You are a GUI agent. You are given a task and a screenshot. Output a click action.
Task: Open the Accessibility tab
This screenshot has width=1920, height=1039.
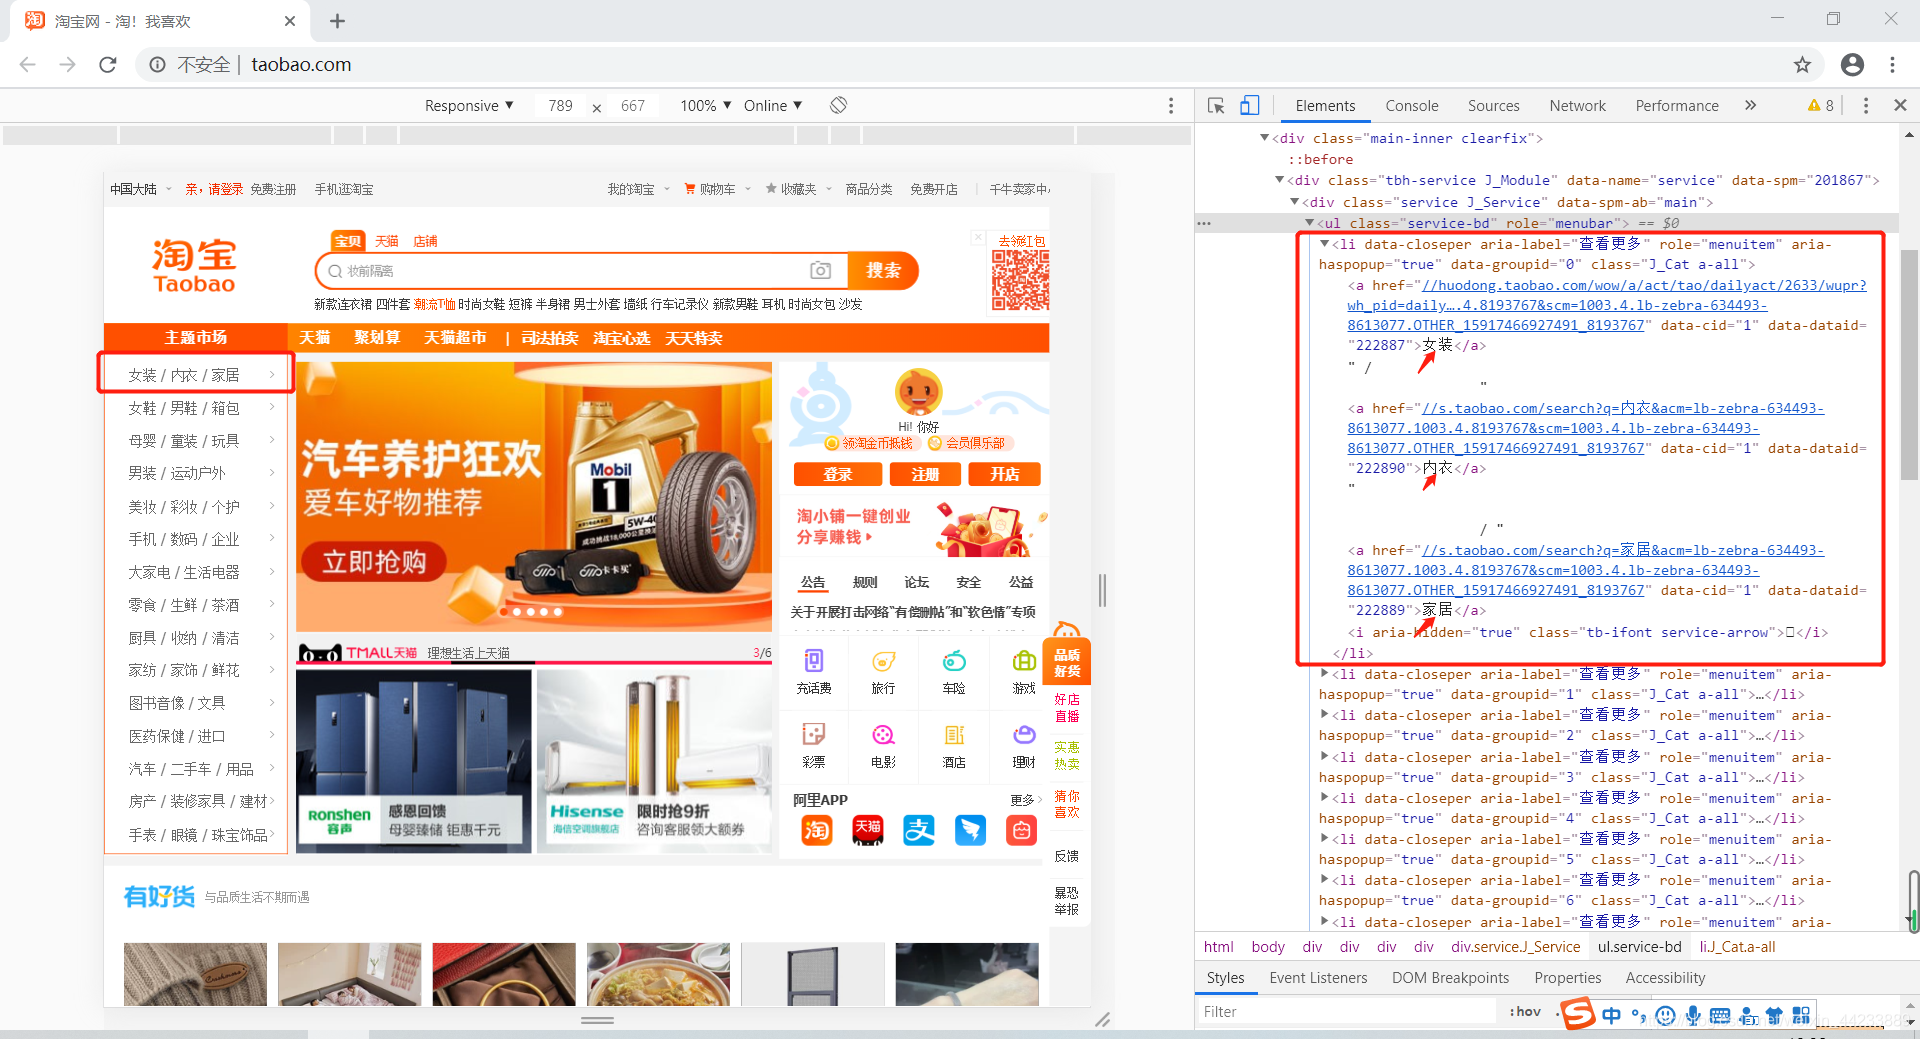point(1665,978)
